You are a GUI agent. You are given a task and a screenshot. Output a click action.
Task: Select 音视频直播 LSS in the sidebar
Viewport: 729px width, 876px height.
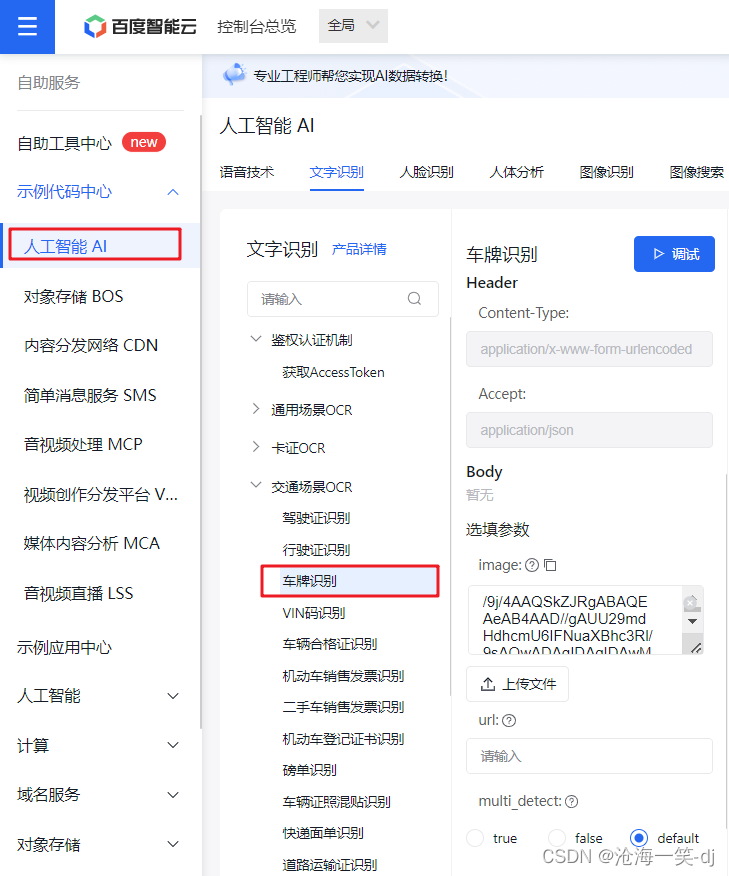click(x=78, y=593)
